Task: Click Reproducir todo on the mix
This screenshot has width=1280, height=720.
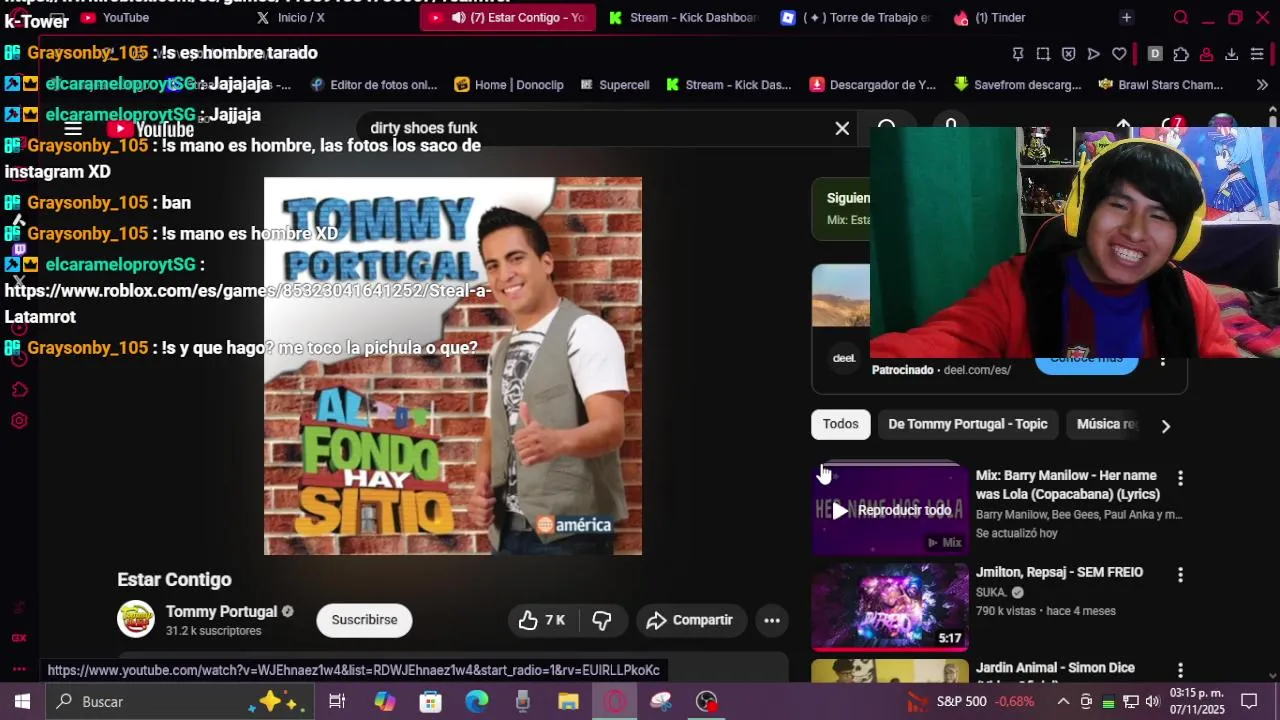Action: (891, 510)
